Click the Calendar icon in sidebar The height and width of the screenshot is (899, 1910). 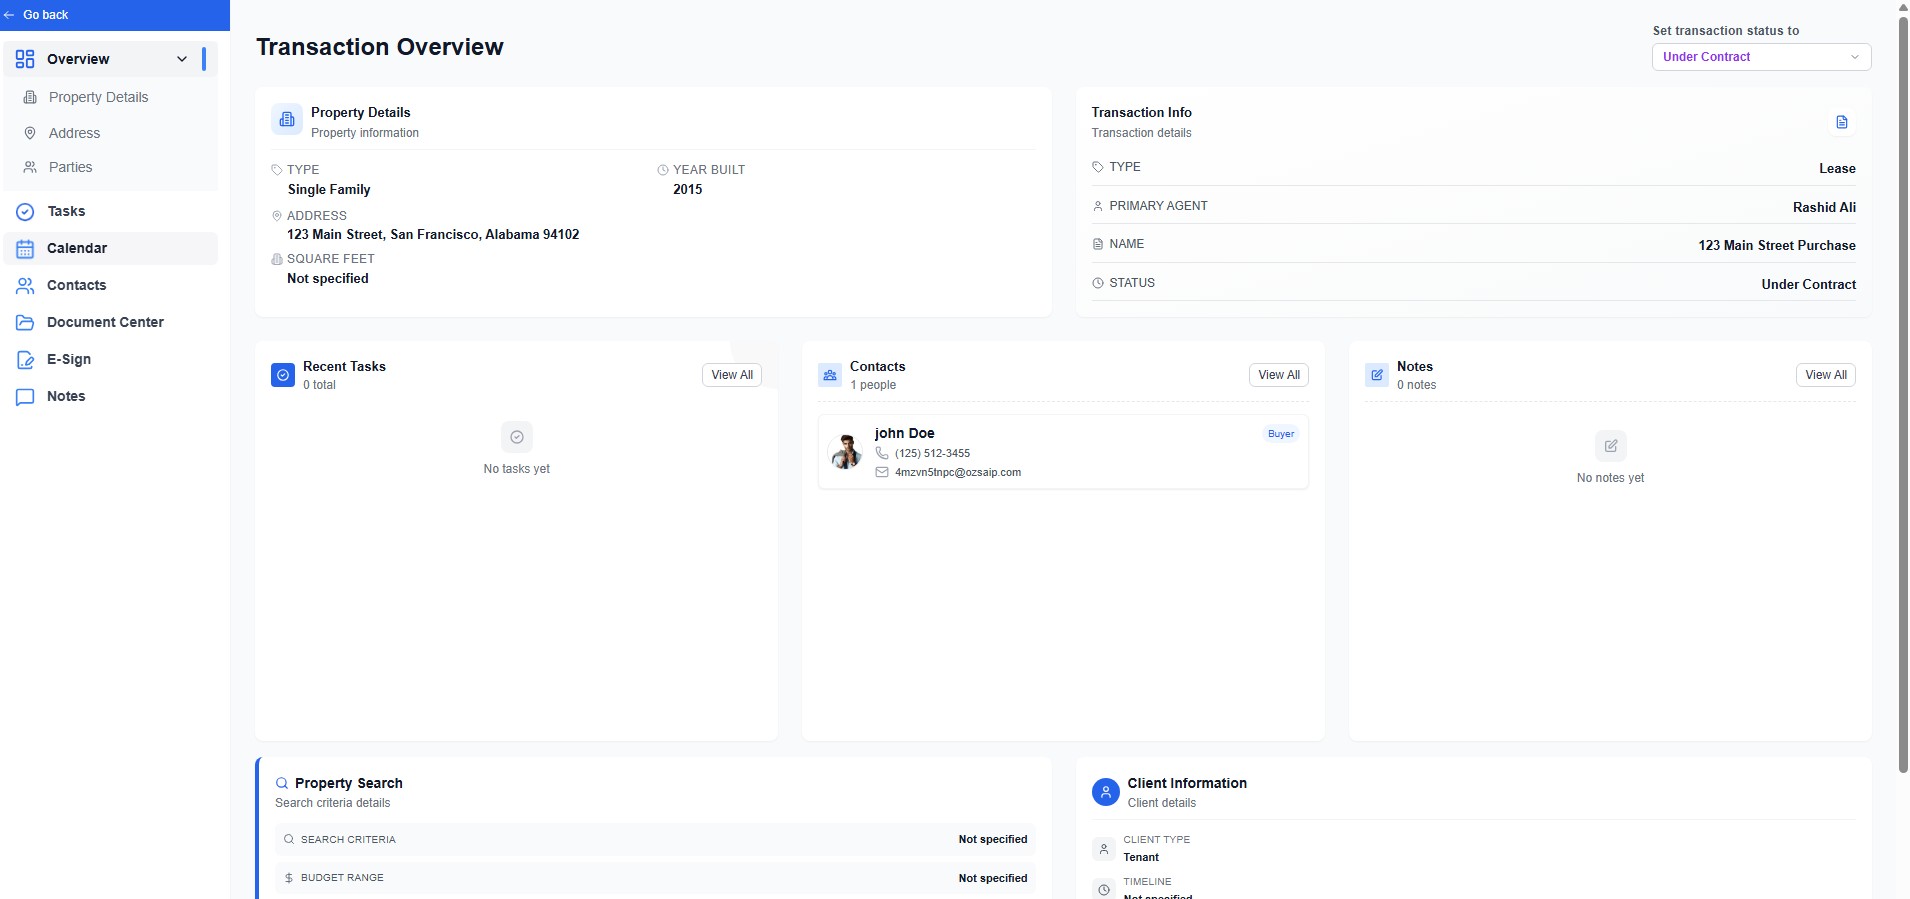click(x=25, y=248)
